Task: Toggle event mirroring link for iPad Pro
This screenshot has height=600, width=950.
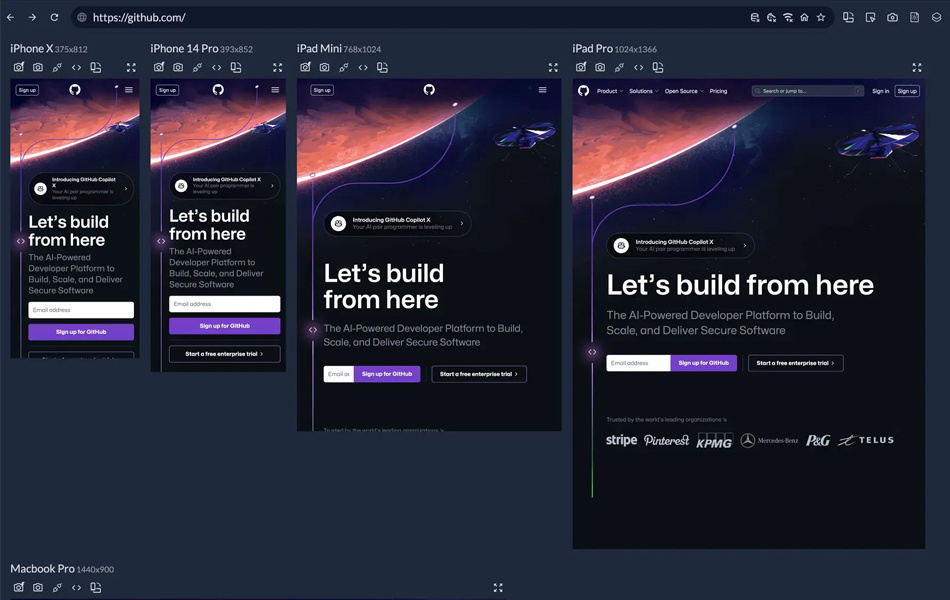Action: tap(619, 67)
